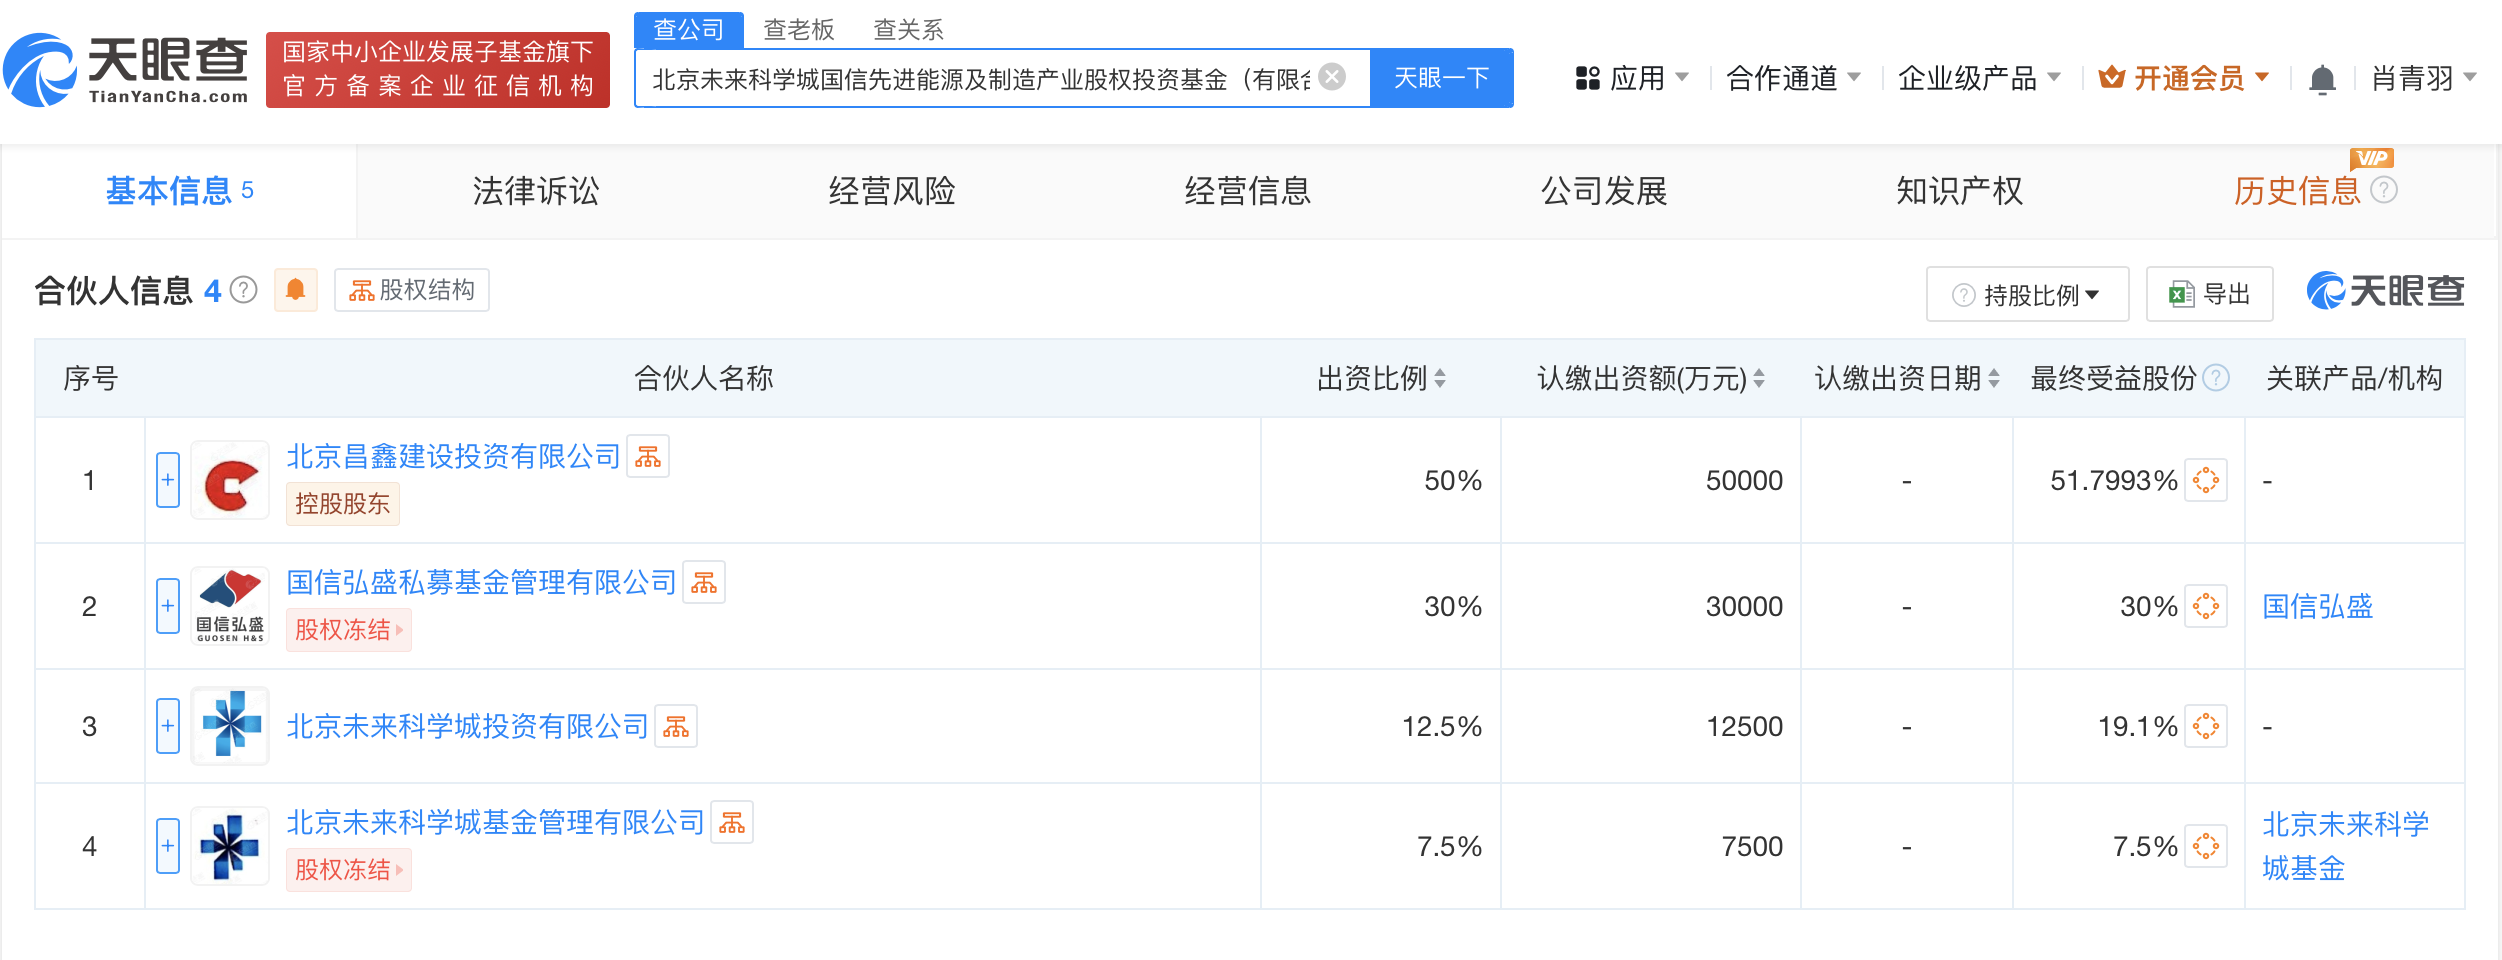
Task: Select the 查老板 search tab
Action: point(798,30)
